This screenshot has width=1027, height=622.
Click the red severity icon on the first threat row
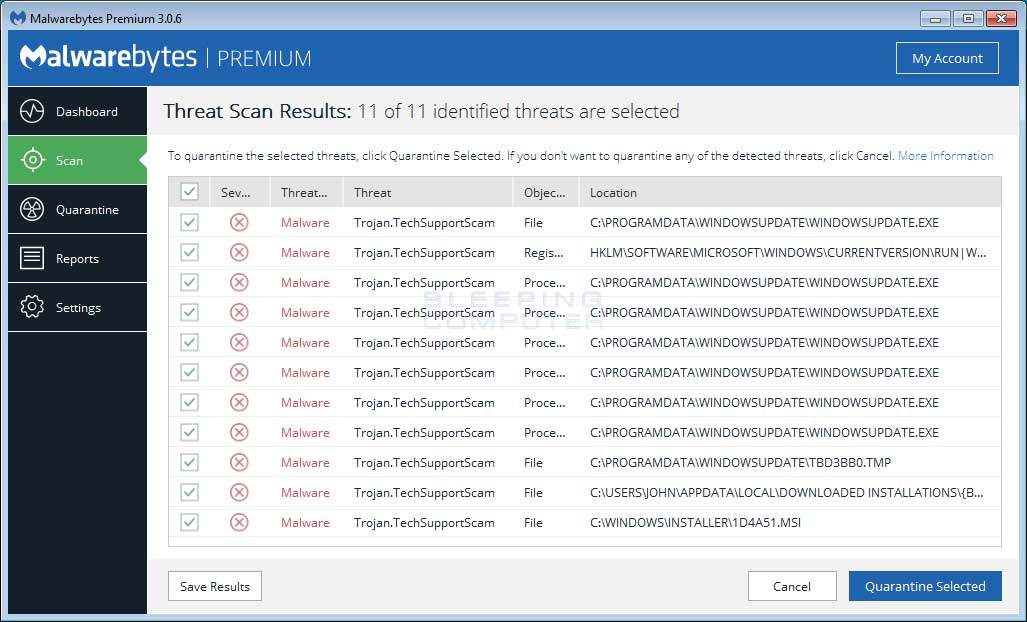(x=239, y=222)
